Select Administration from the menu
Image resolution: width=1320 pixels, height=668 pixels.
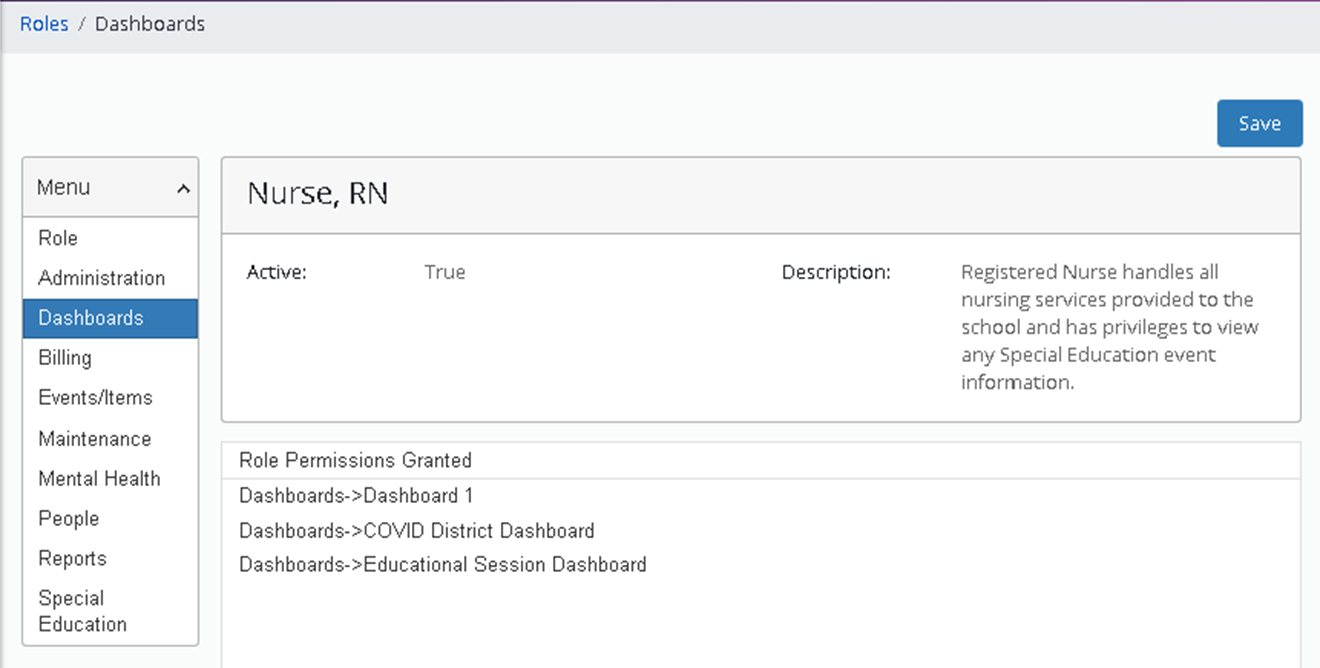[x=101, y=278]
